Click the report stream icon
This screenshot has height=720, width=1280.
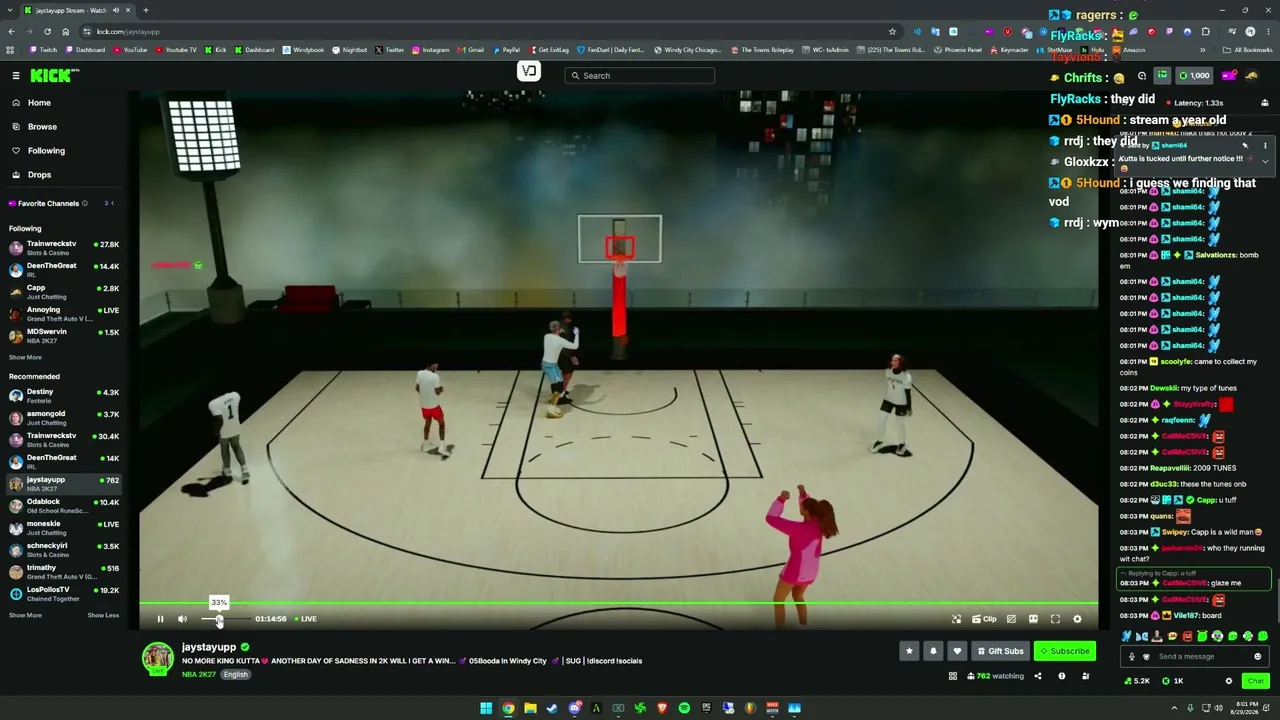point(1086,676)
